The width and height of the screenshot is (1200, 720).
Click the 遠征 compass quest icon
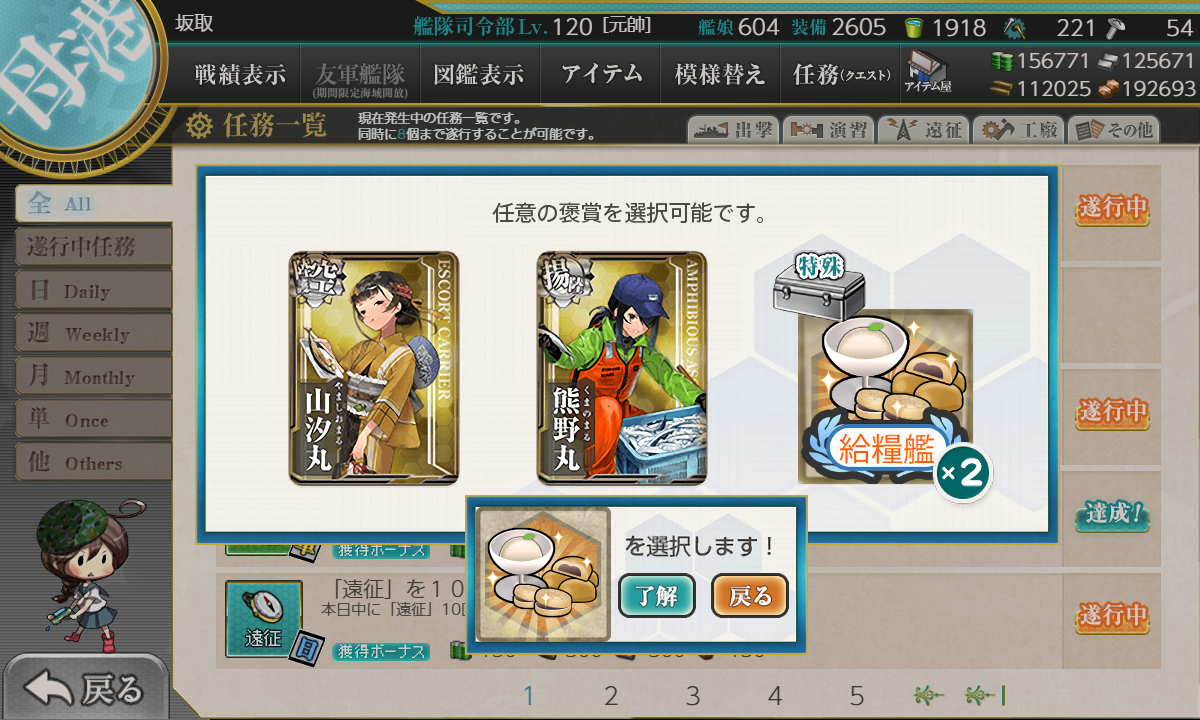coord(264,620)
